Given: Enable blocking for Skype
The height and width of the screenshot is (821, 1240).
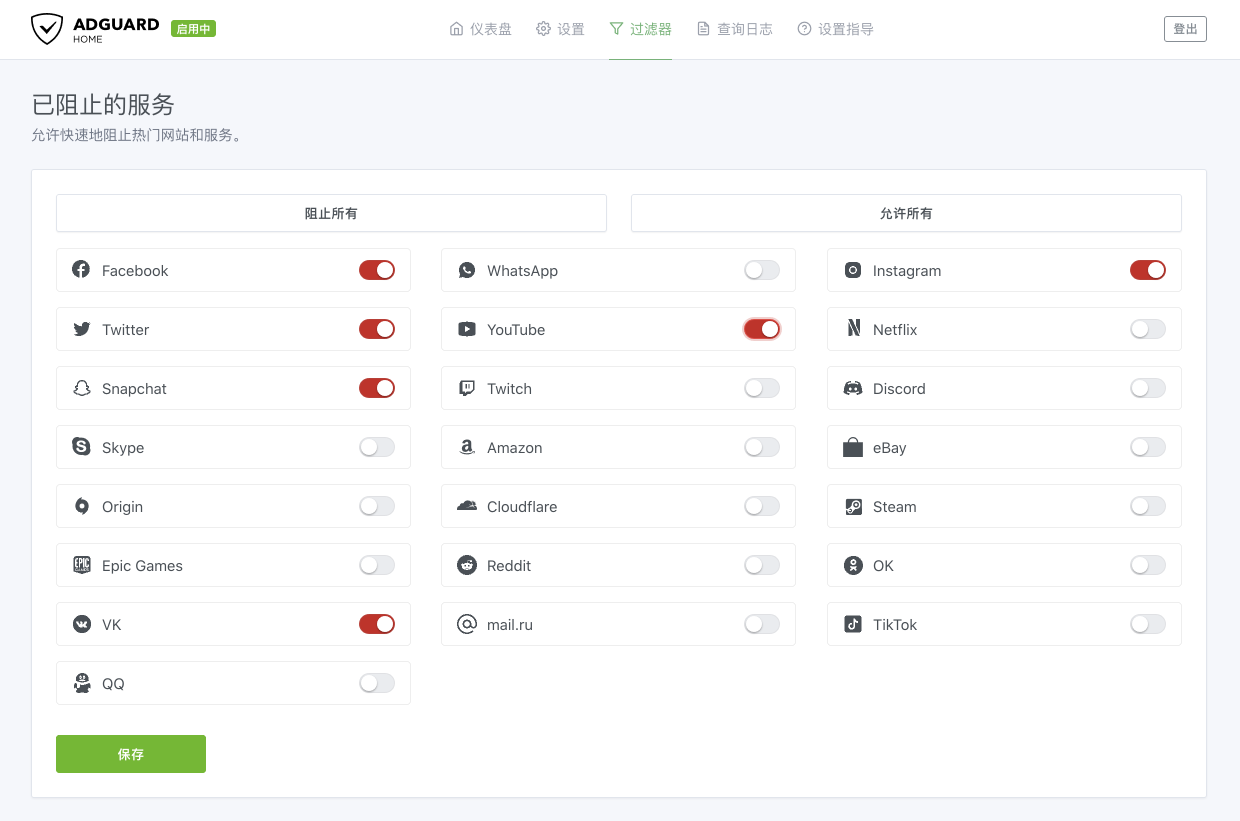Looking at the screenshot, I should (x=377, y=447).
